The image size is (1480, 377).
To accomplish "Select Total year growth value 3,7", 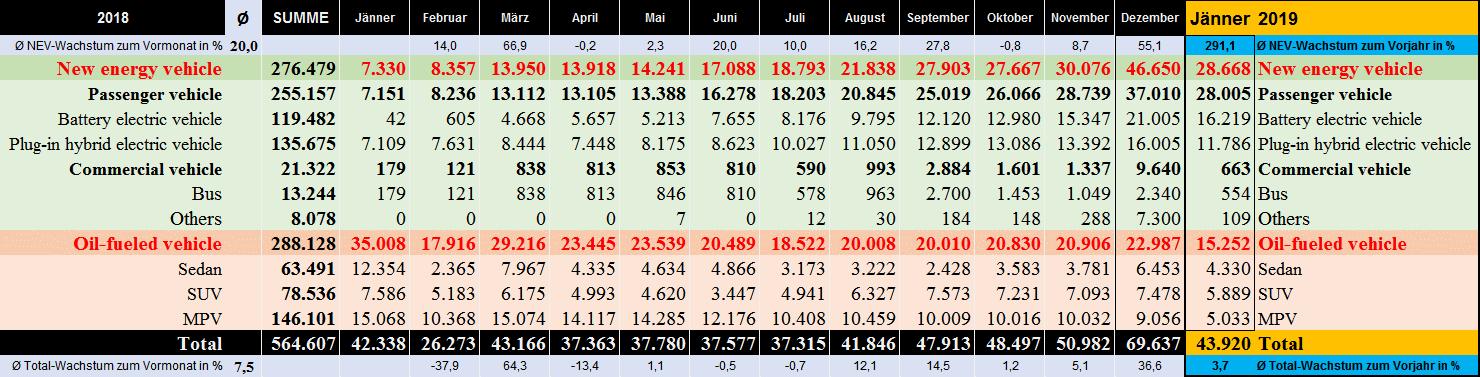I will point(1219,367).
